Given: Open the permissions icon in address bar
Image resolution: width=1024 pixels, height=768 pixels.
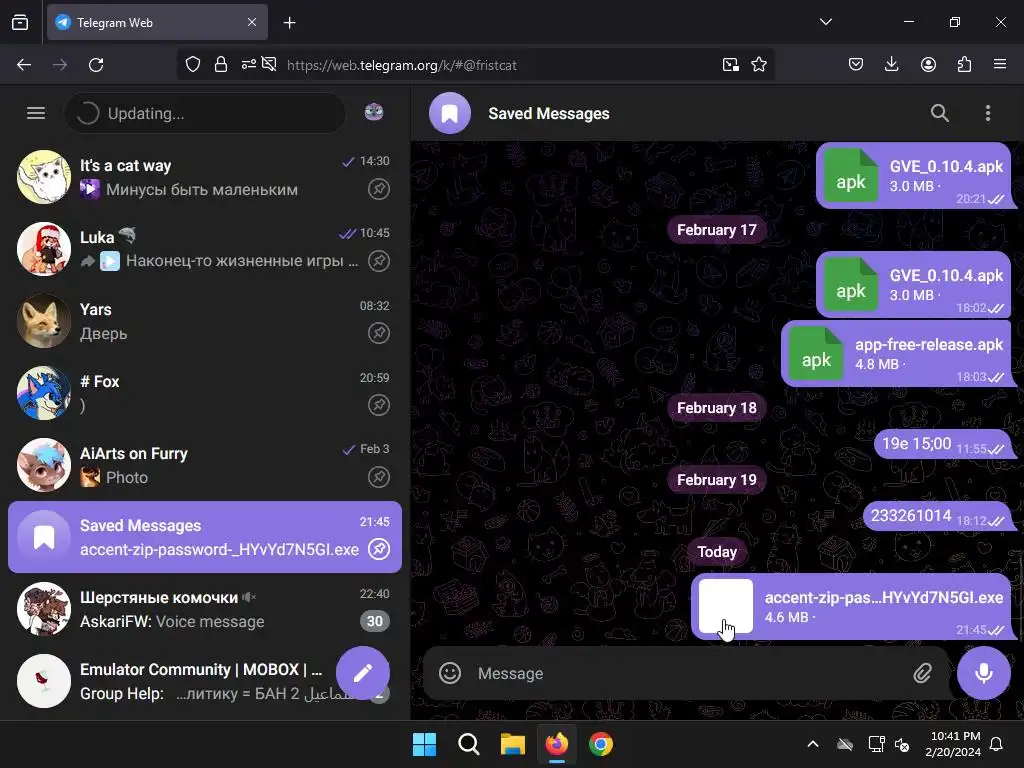Looking at the screenshot, I should [249, 65].
